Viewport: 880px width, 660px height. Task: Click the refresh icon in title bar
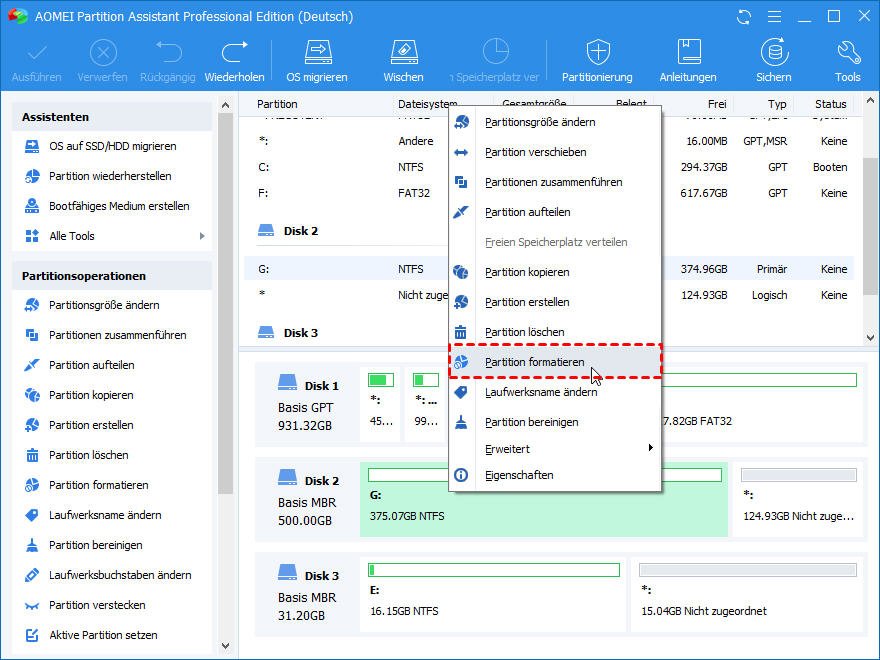pos(744,17)
